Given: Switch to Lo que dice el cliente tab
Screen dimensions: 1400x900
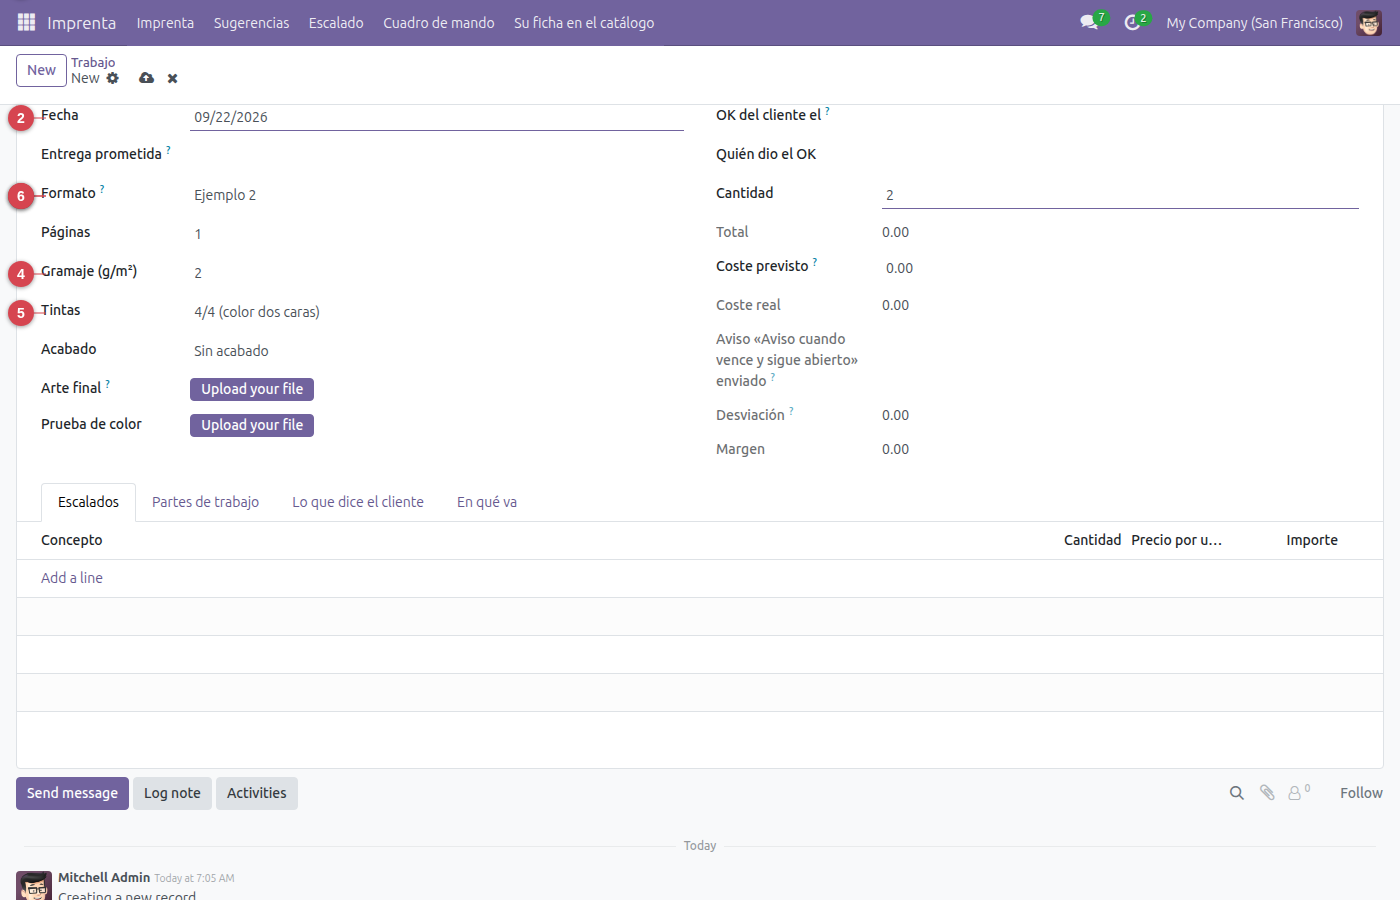Looking at the screenshot, I should click(358, 502).
